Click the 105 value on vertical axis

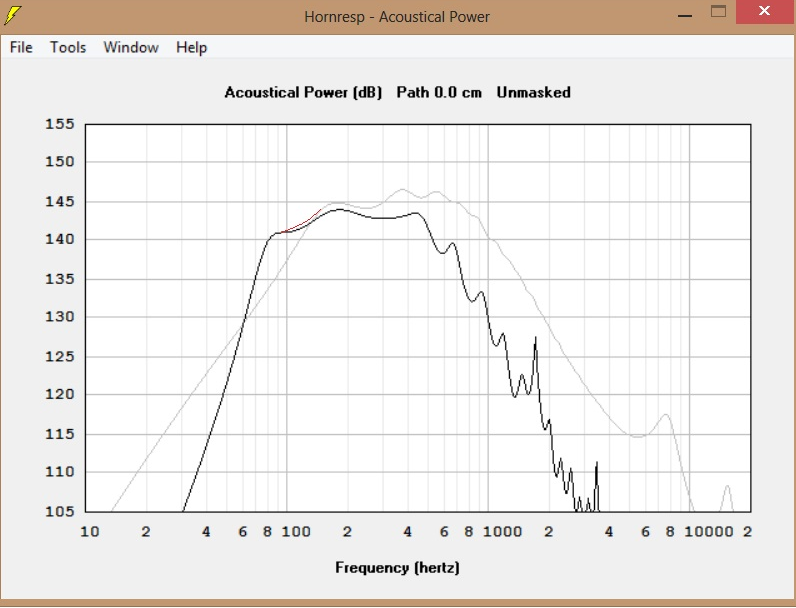pyautogui.click(x=60, y=511)
